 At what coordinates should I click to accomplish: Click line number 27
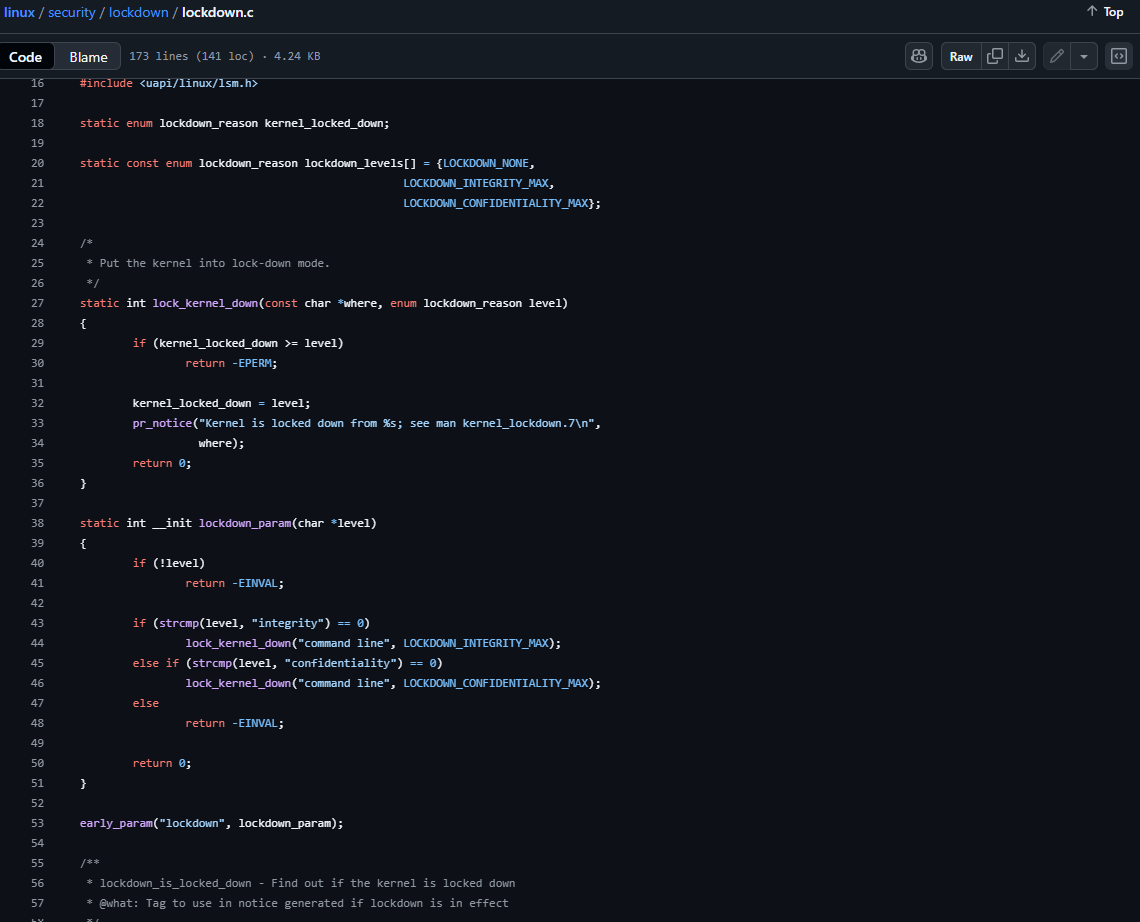pyautogui.click(x=38, y=303)
